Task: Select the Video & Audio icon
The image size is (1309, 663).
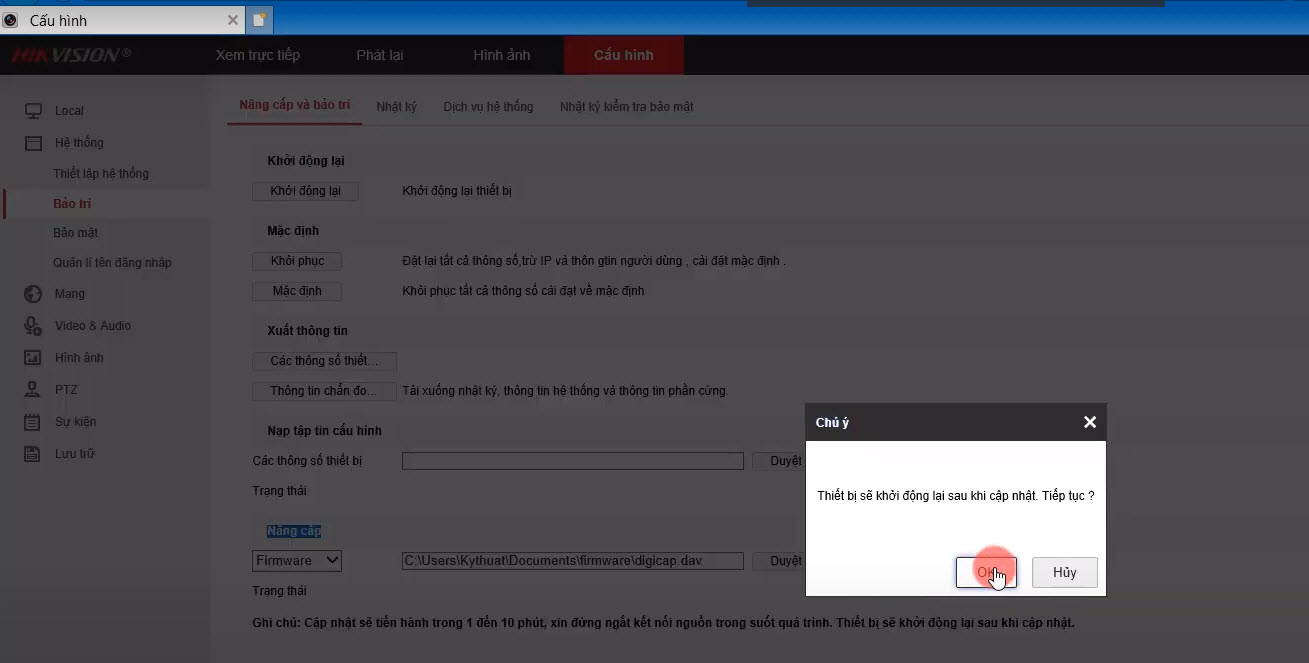Action: click(x=34, y=326)
